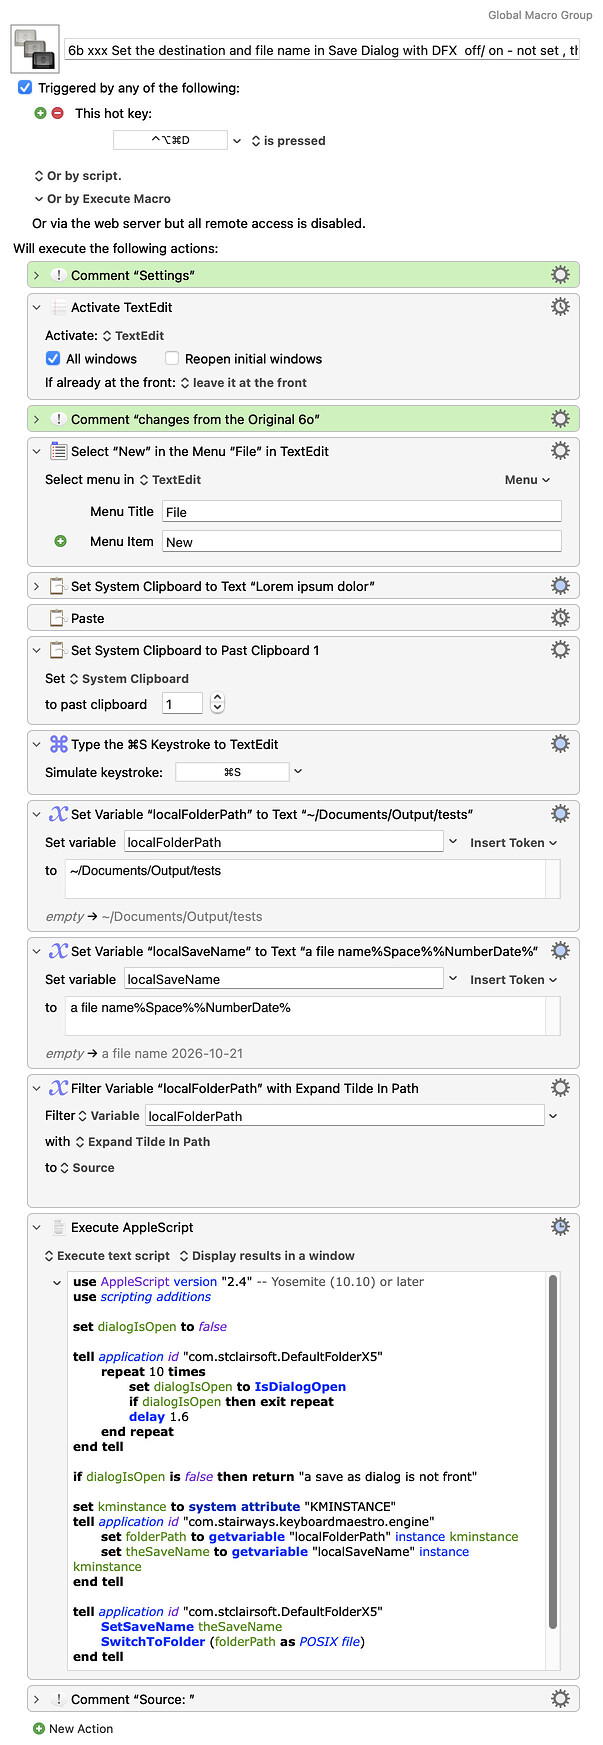Collapse 'Set System Clipboard to Past Clipboard 1'
Screen dimensions: 603x1745
click(37, 650)
